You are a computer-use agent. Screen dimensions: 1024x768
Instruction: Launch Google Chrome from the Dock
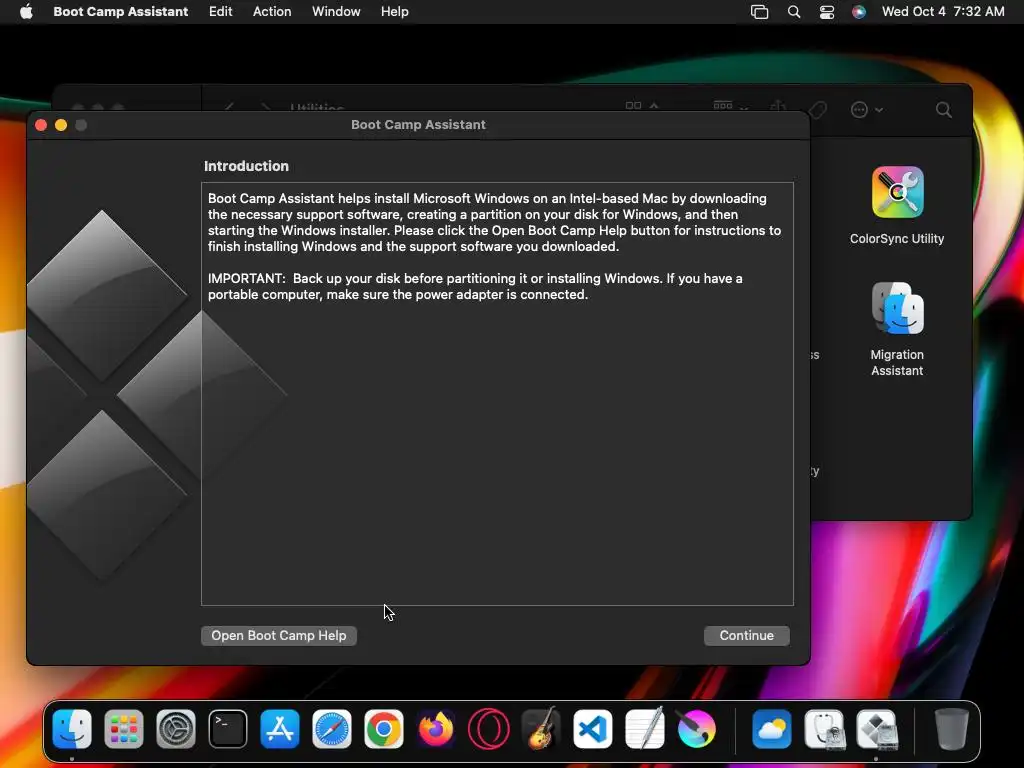coord(384,729)
